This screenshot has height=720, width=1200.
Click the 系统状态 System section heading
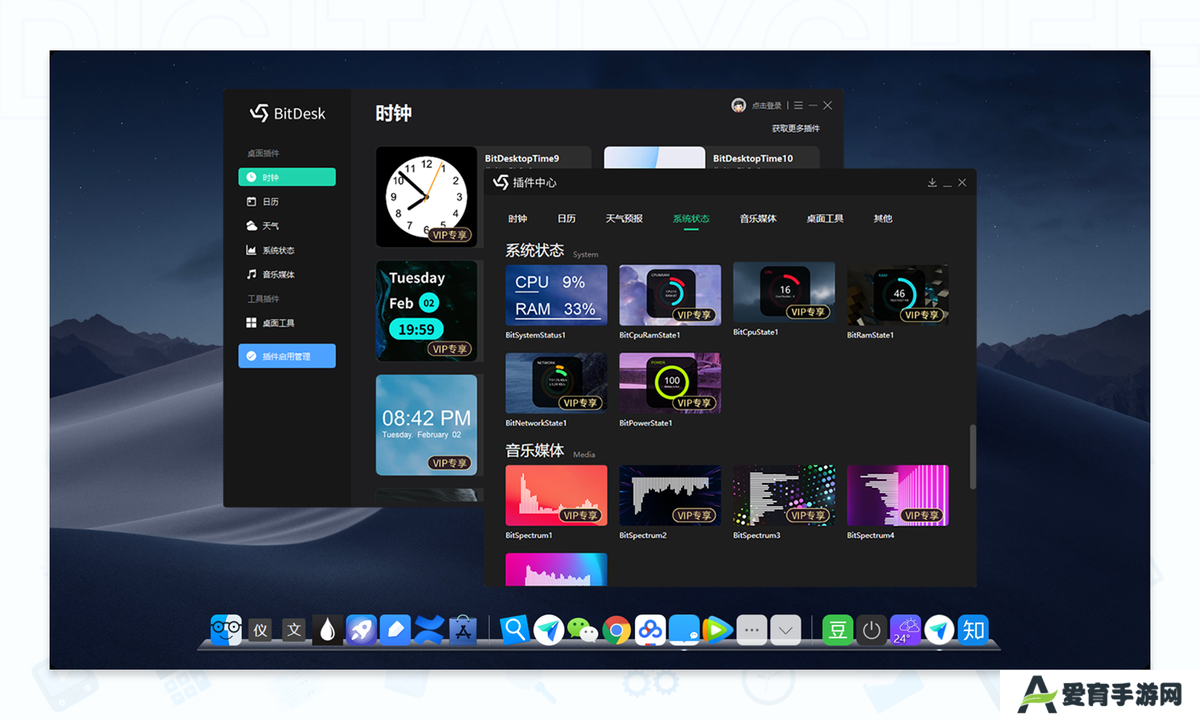coord(552,251)
